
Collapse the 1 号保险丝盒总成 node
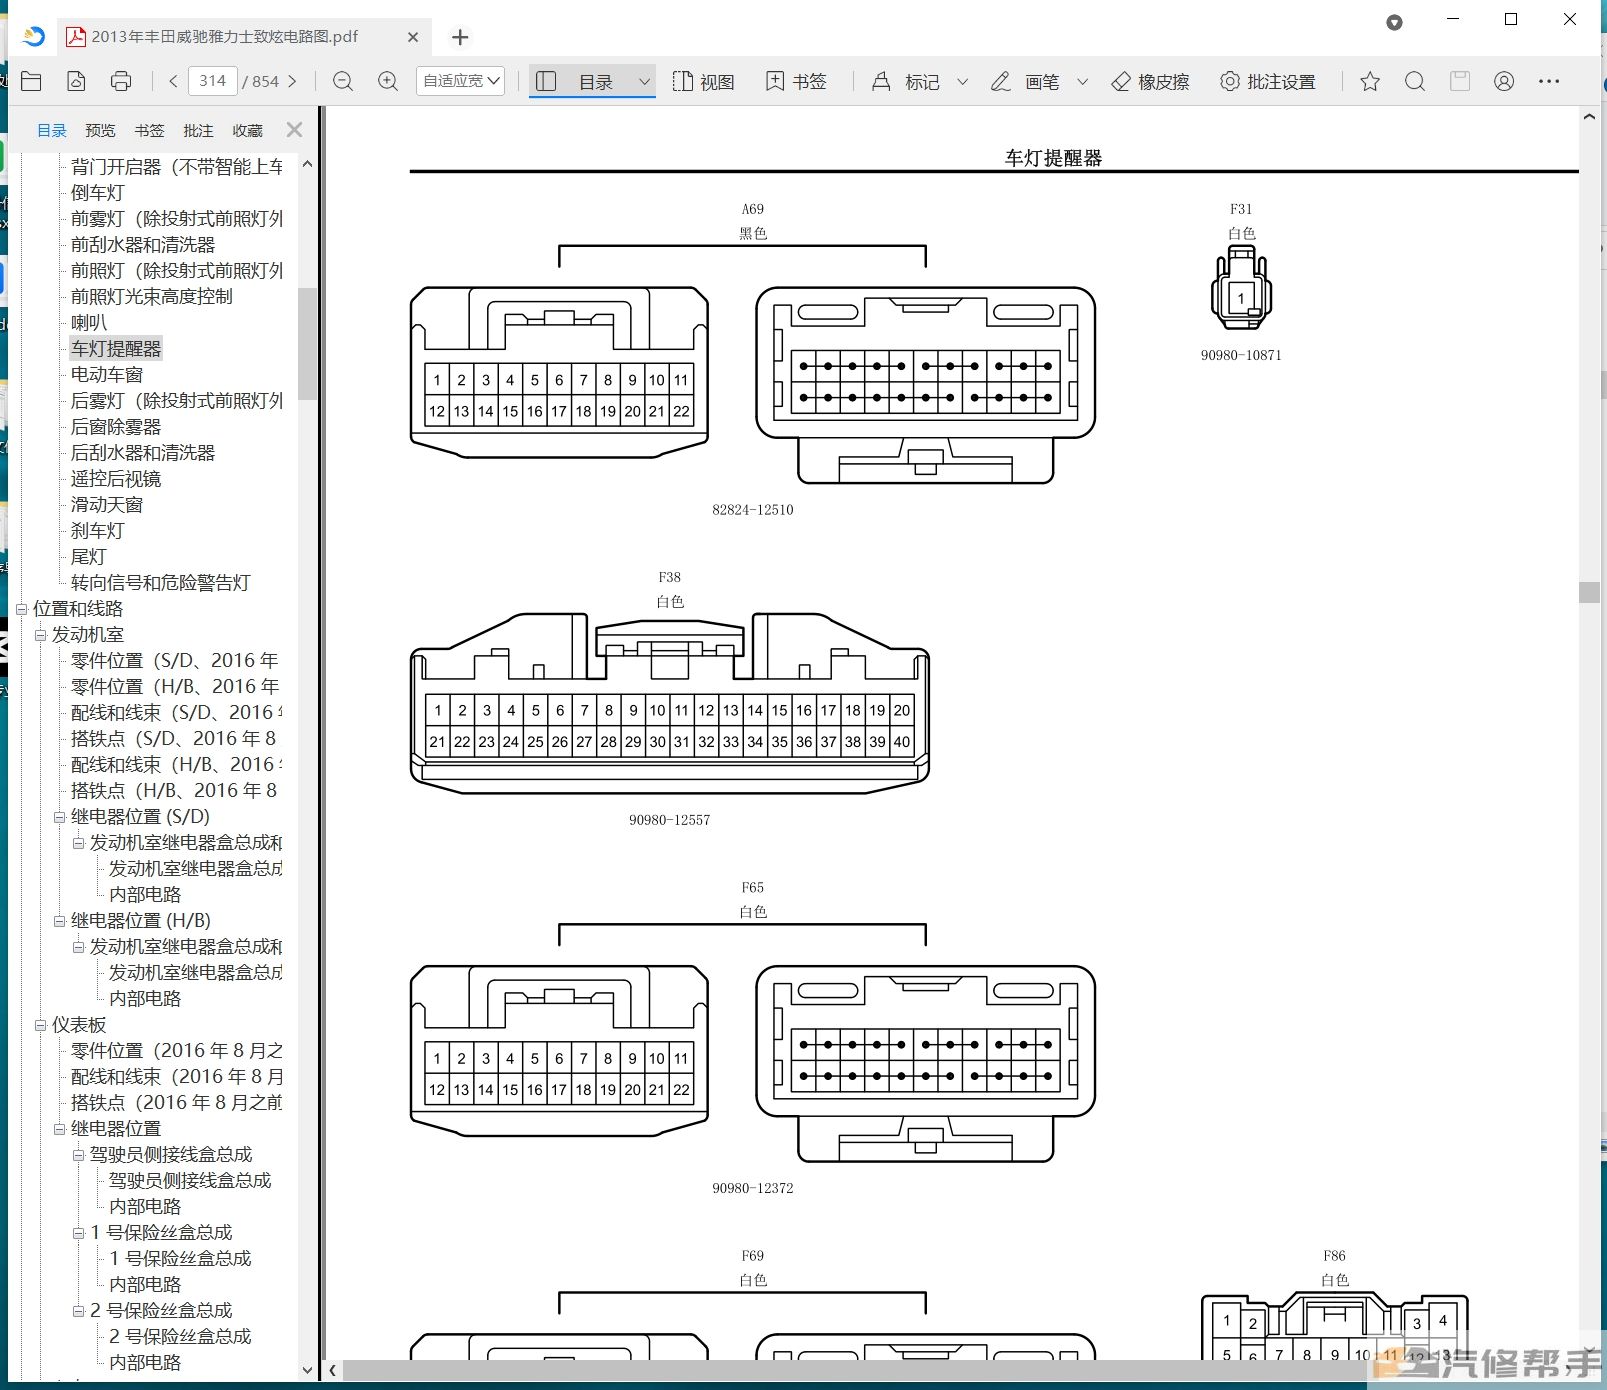click(79, 1233)
